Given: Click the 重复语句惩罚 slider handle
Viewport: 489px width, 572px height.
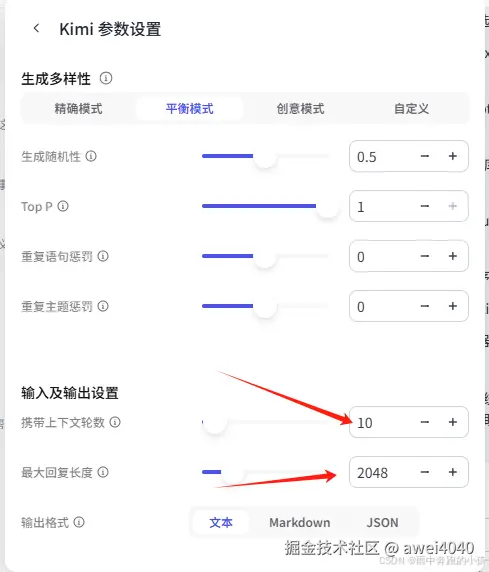Looking at the screenshot, I should pyautogui.click(x=265, y=256).
